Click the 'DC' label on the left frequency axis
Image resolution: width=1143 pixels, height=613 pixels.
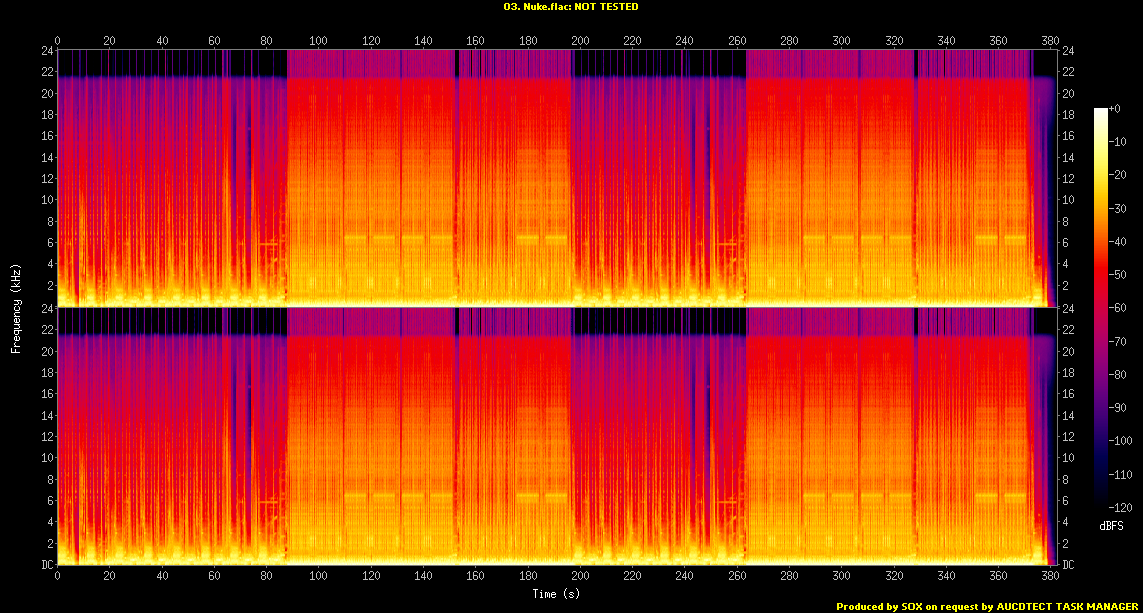46,565
